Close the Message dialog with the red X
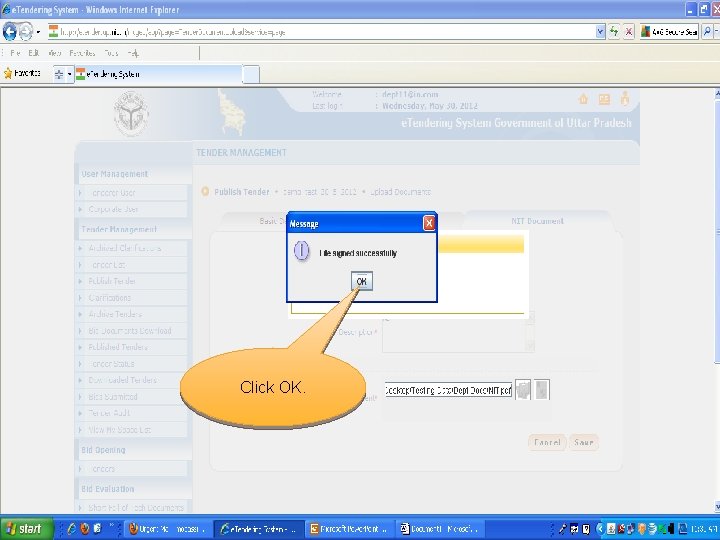This screenshot has width=720, height=540. [429, 223]
